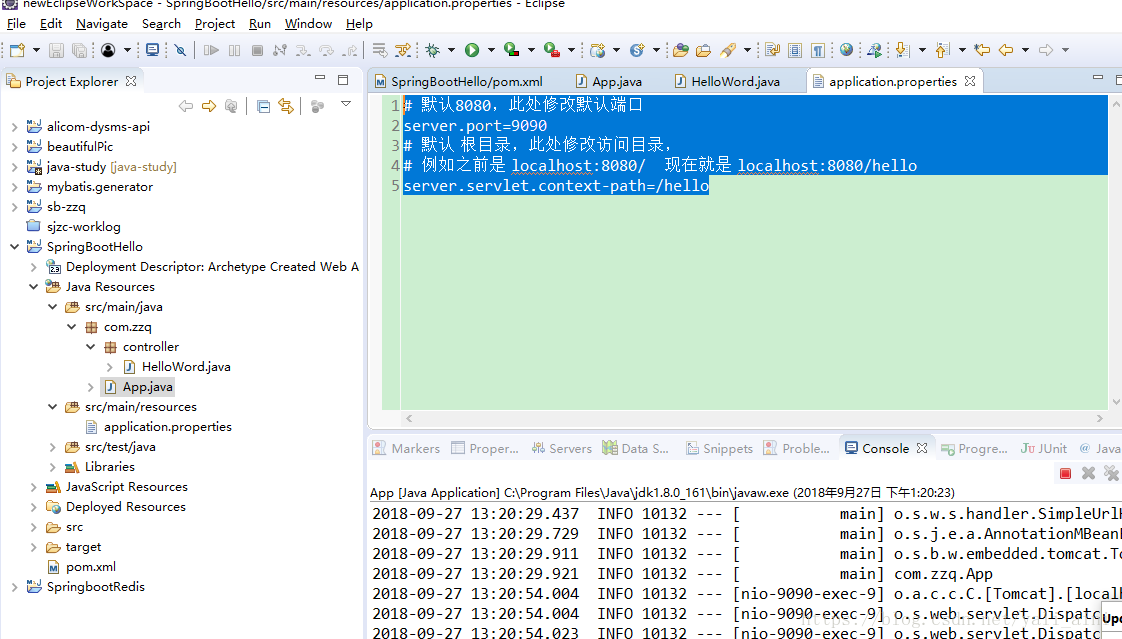Click the Back navigation yellow arrow
Screen dimensions: 1122x639
click(x=1006, y=50)
